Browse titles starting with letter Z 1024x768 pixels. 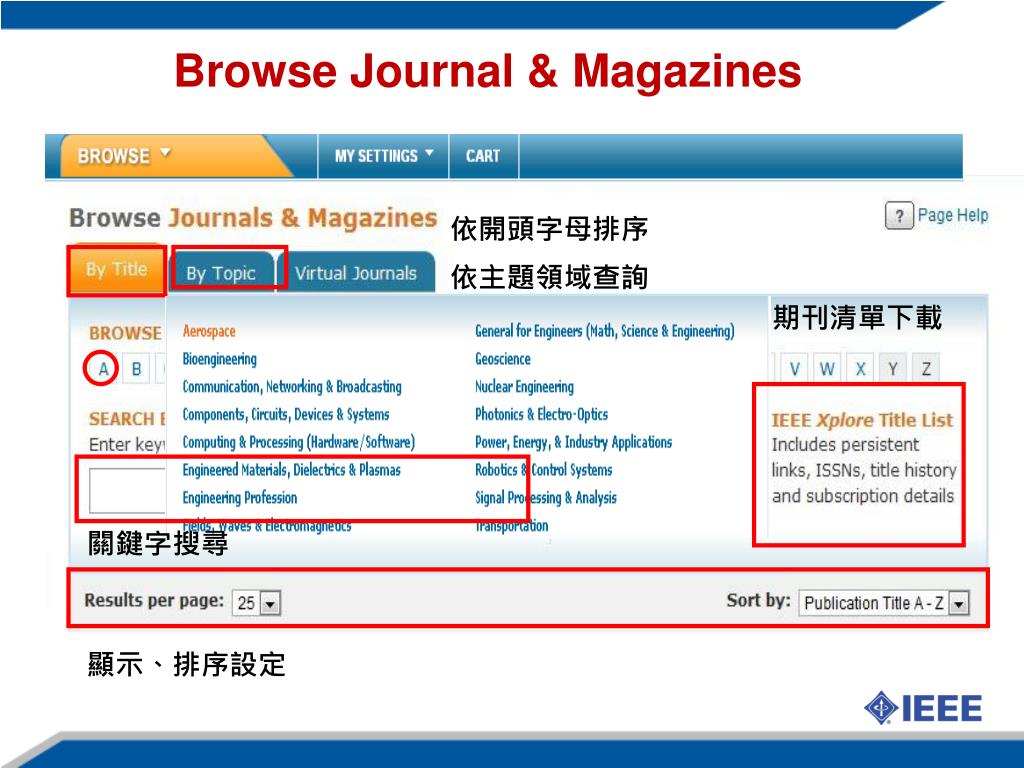(926, 369)
